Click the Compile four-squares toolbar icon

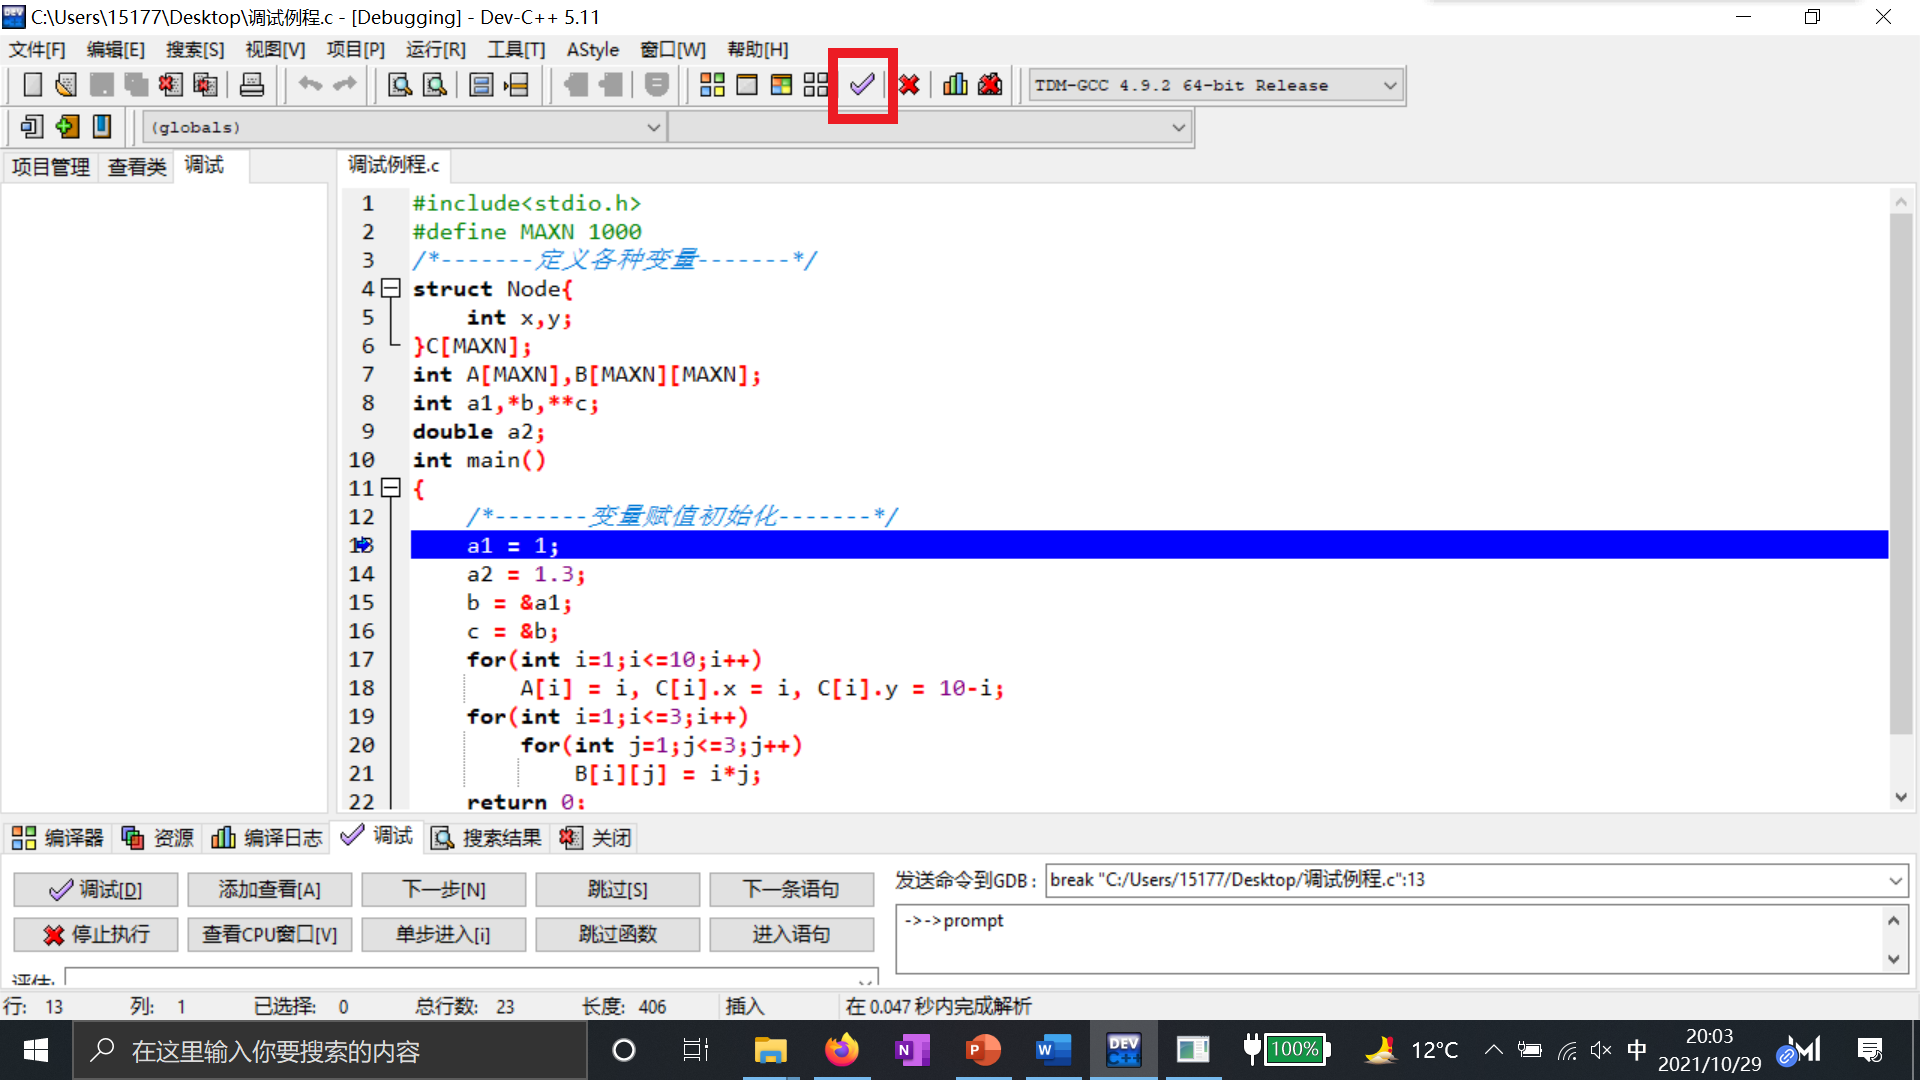(x=712, y=85)
